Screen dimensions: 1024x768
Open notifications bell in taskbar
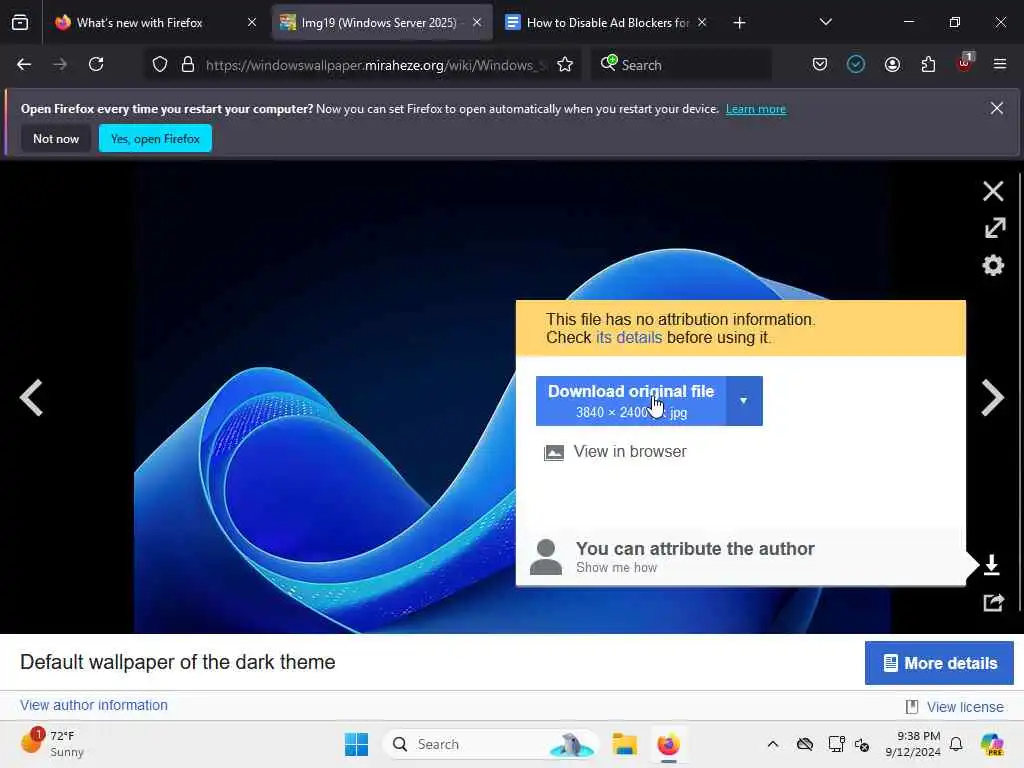coord(956,744)
